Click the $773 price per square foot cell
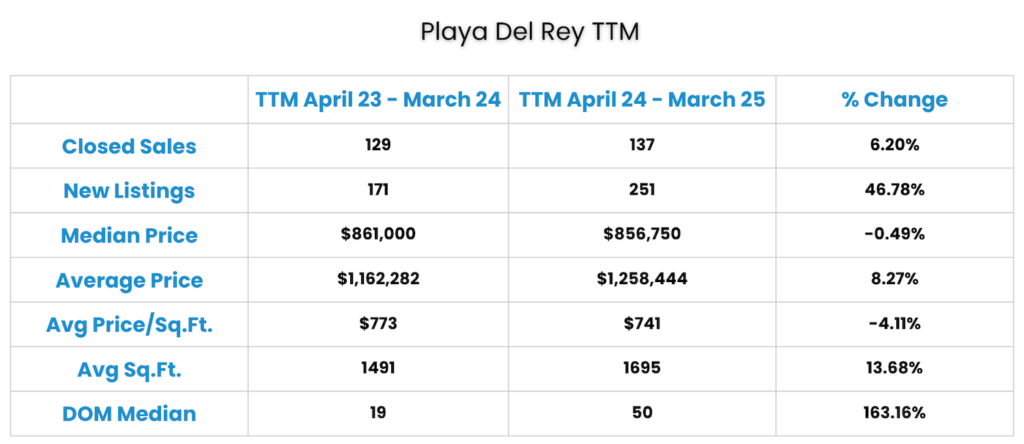The image size is (1024, 444). tap(378, 323)
